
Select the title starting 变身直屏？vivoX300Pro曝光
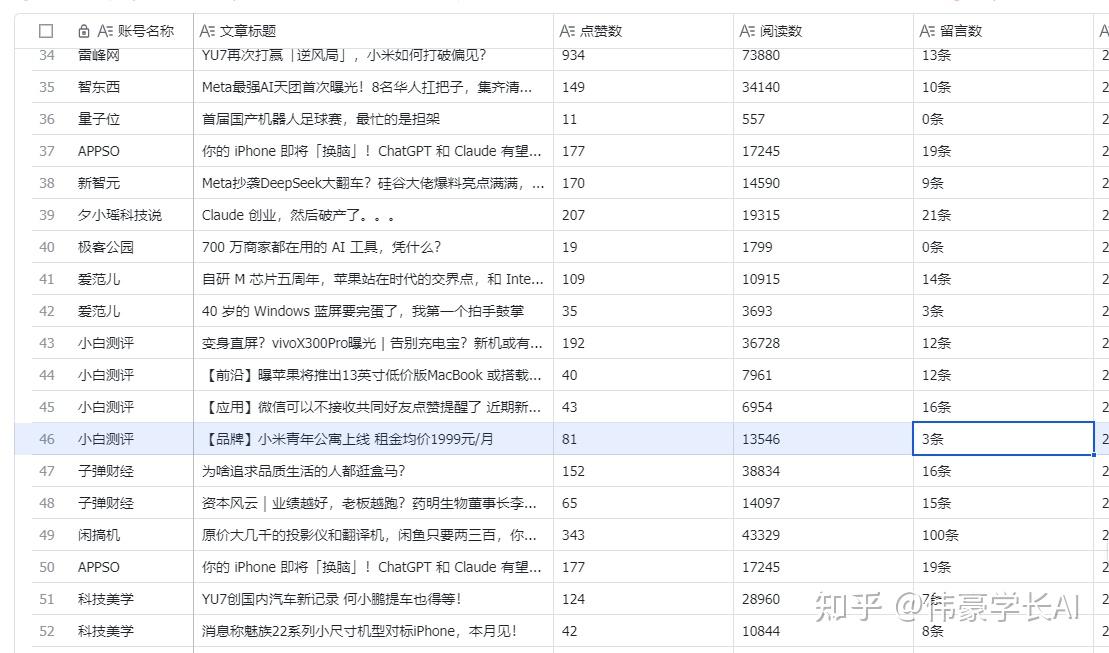click(x=372, y=343)
